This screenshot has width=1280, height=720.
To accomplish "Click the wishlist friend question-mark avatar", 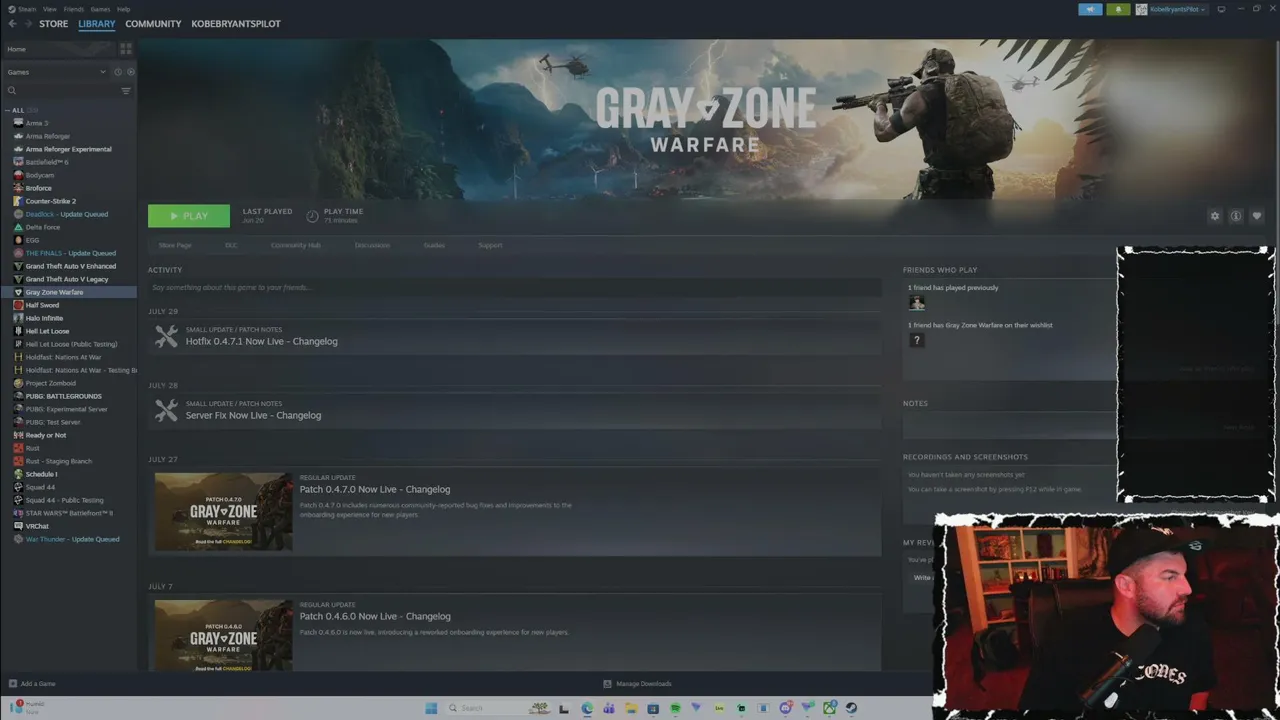I will (x=916, y=340).
